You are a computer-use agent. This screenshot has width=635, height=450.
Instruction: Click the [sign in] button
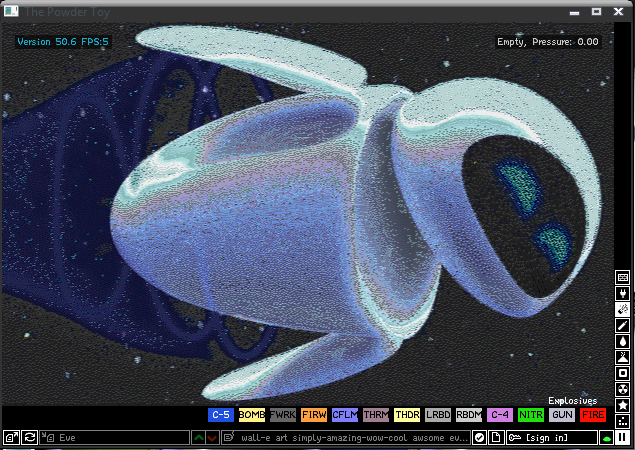(552, 437)
